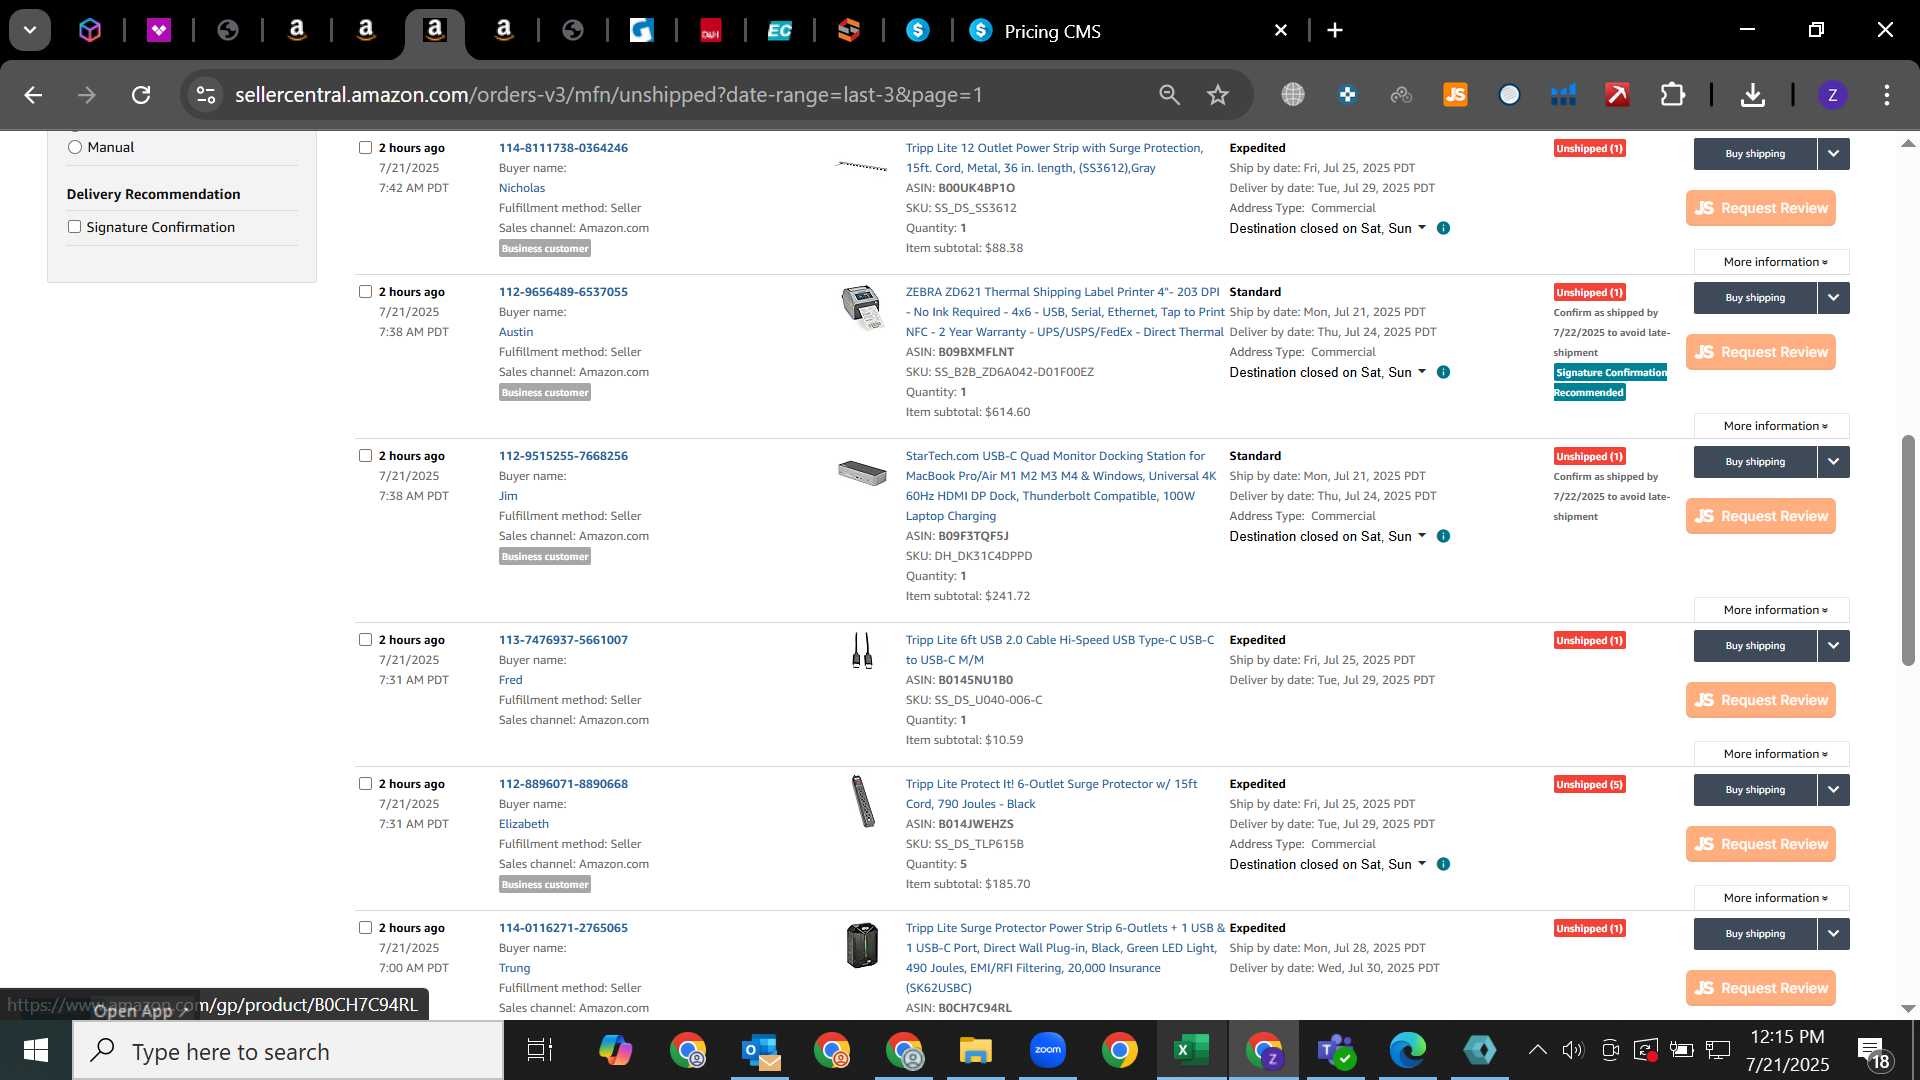Click the page vertical scrollbar thumb
The width and height of the screenshot is (1920, 1080).
(x=1908, y=550)
